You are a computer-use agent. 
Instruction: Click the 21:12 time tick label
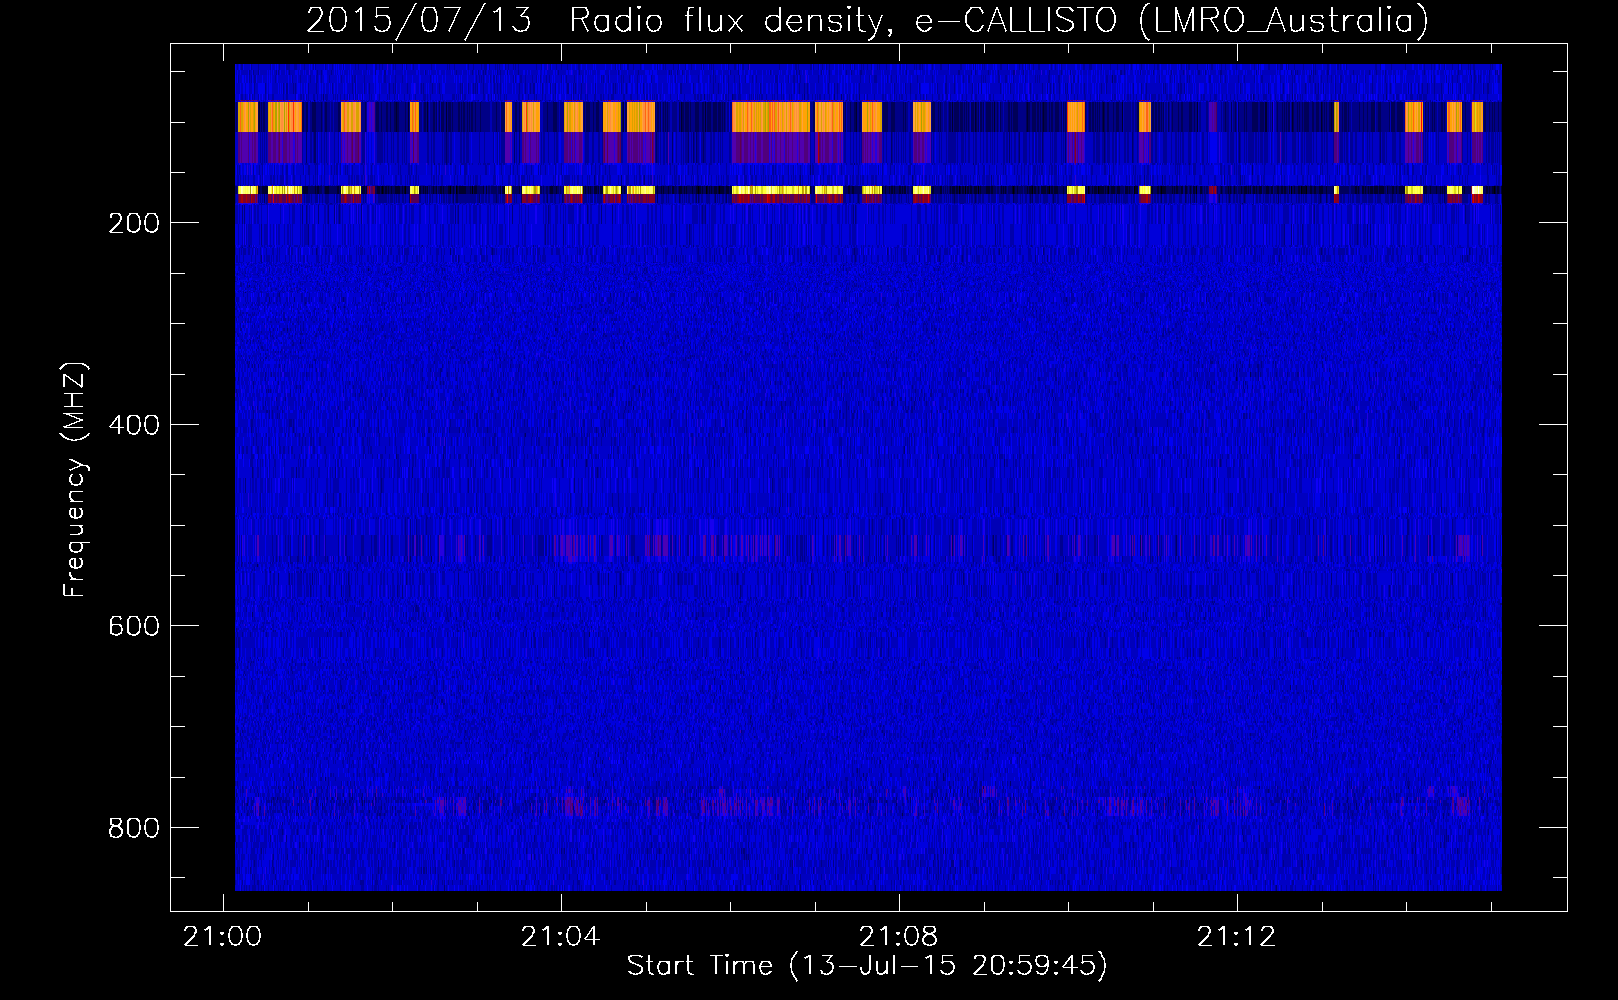point(1237,936)
